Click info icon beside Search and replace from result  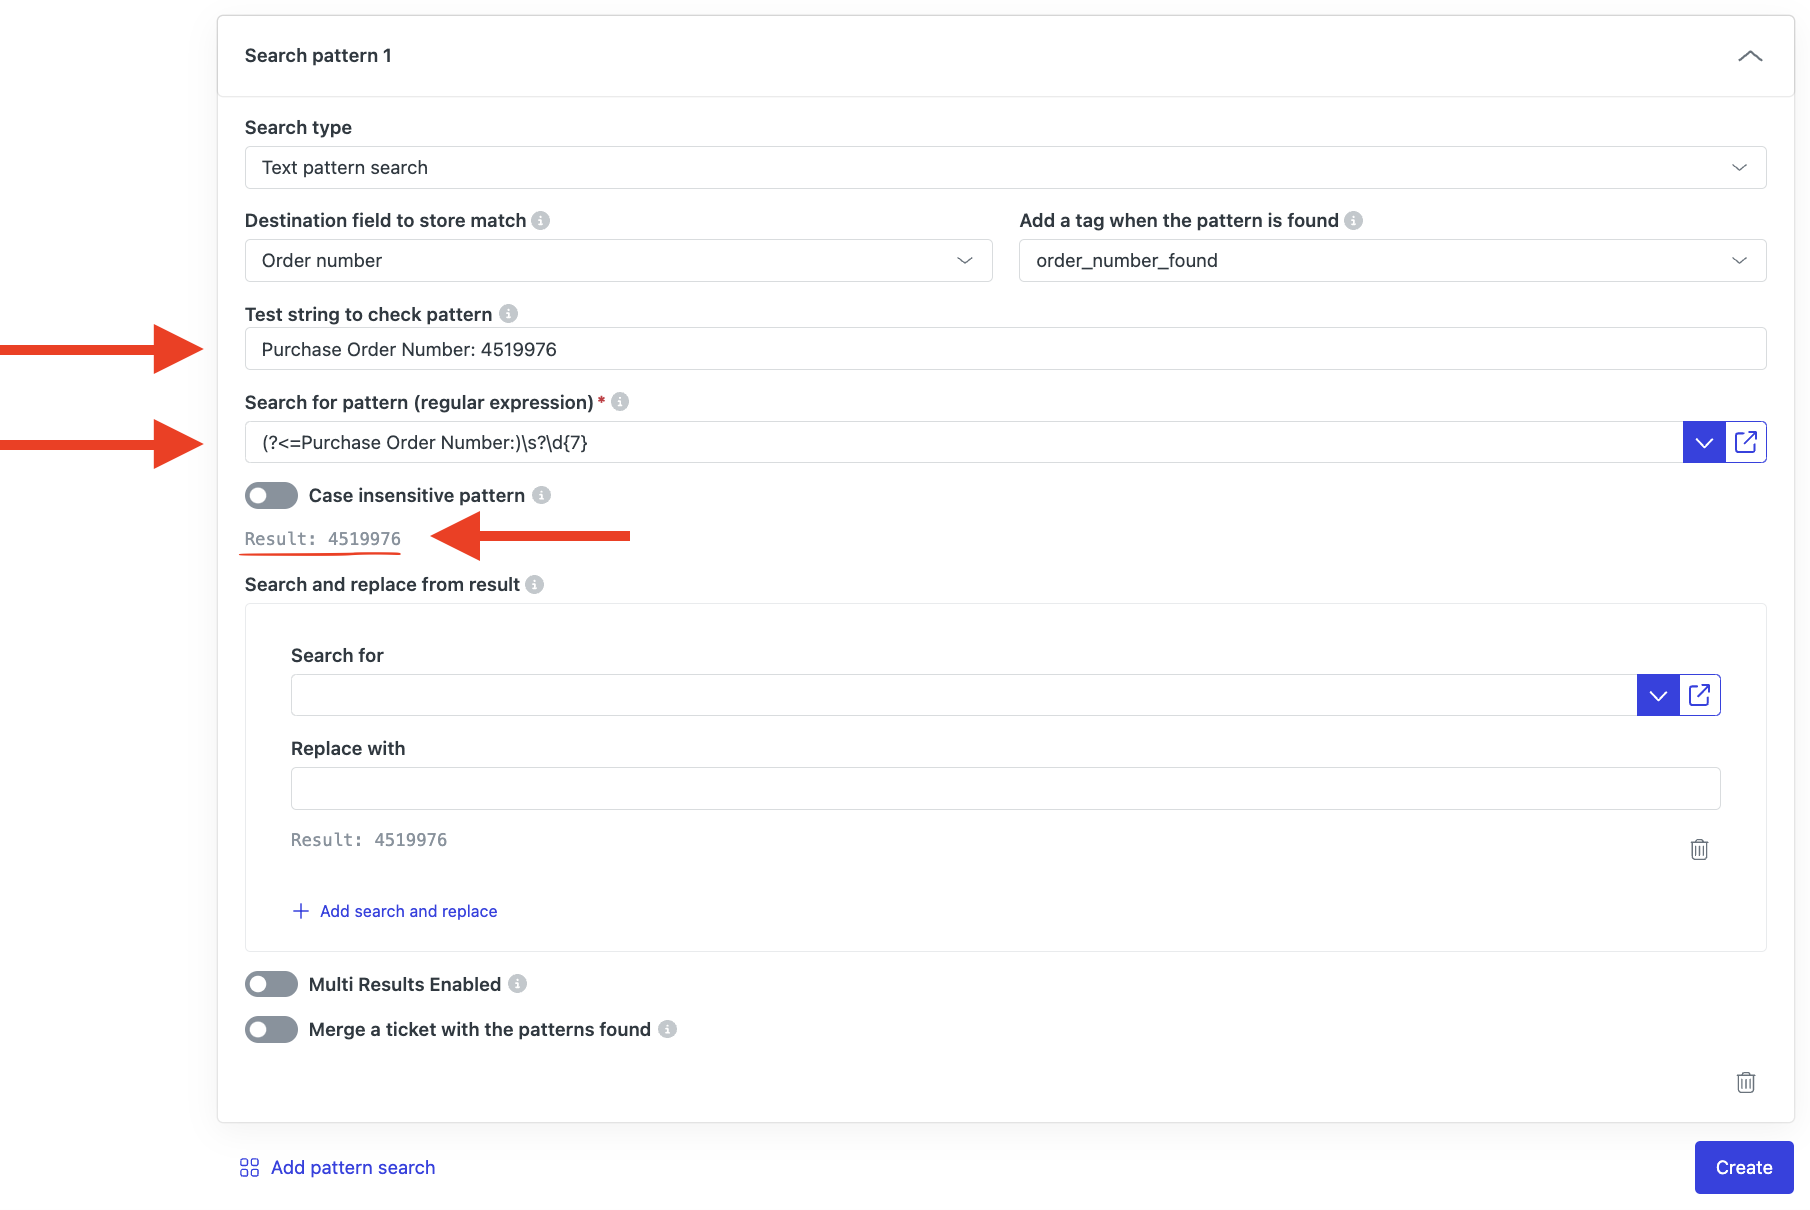point(535,584)
